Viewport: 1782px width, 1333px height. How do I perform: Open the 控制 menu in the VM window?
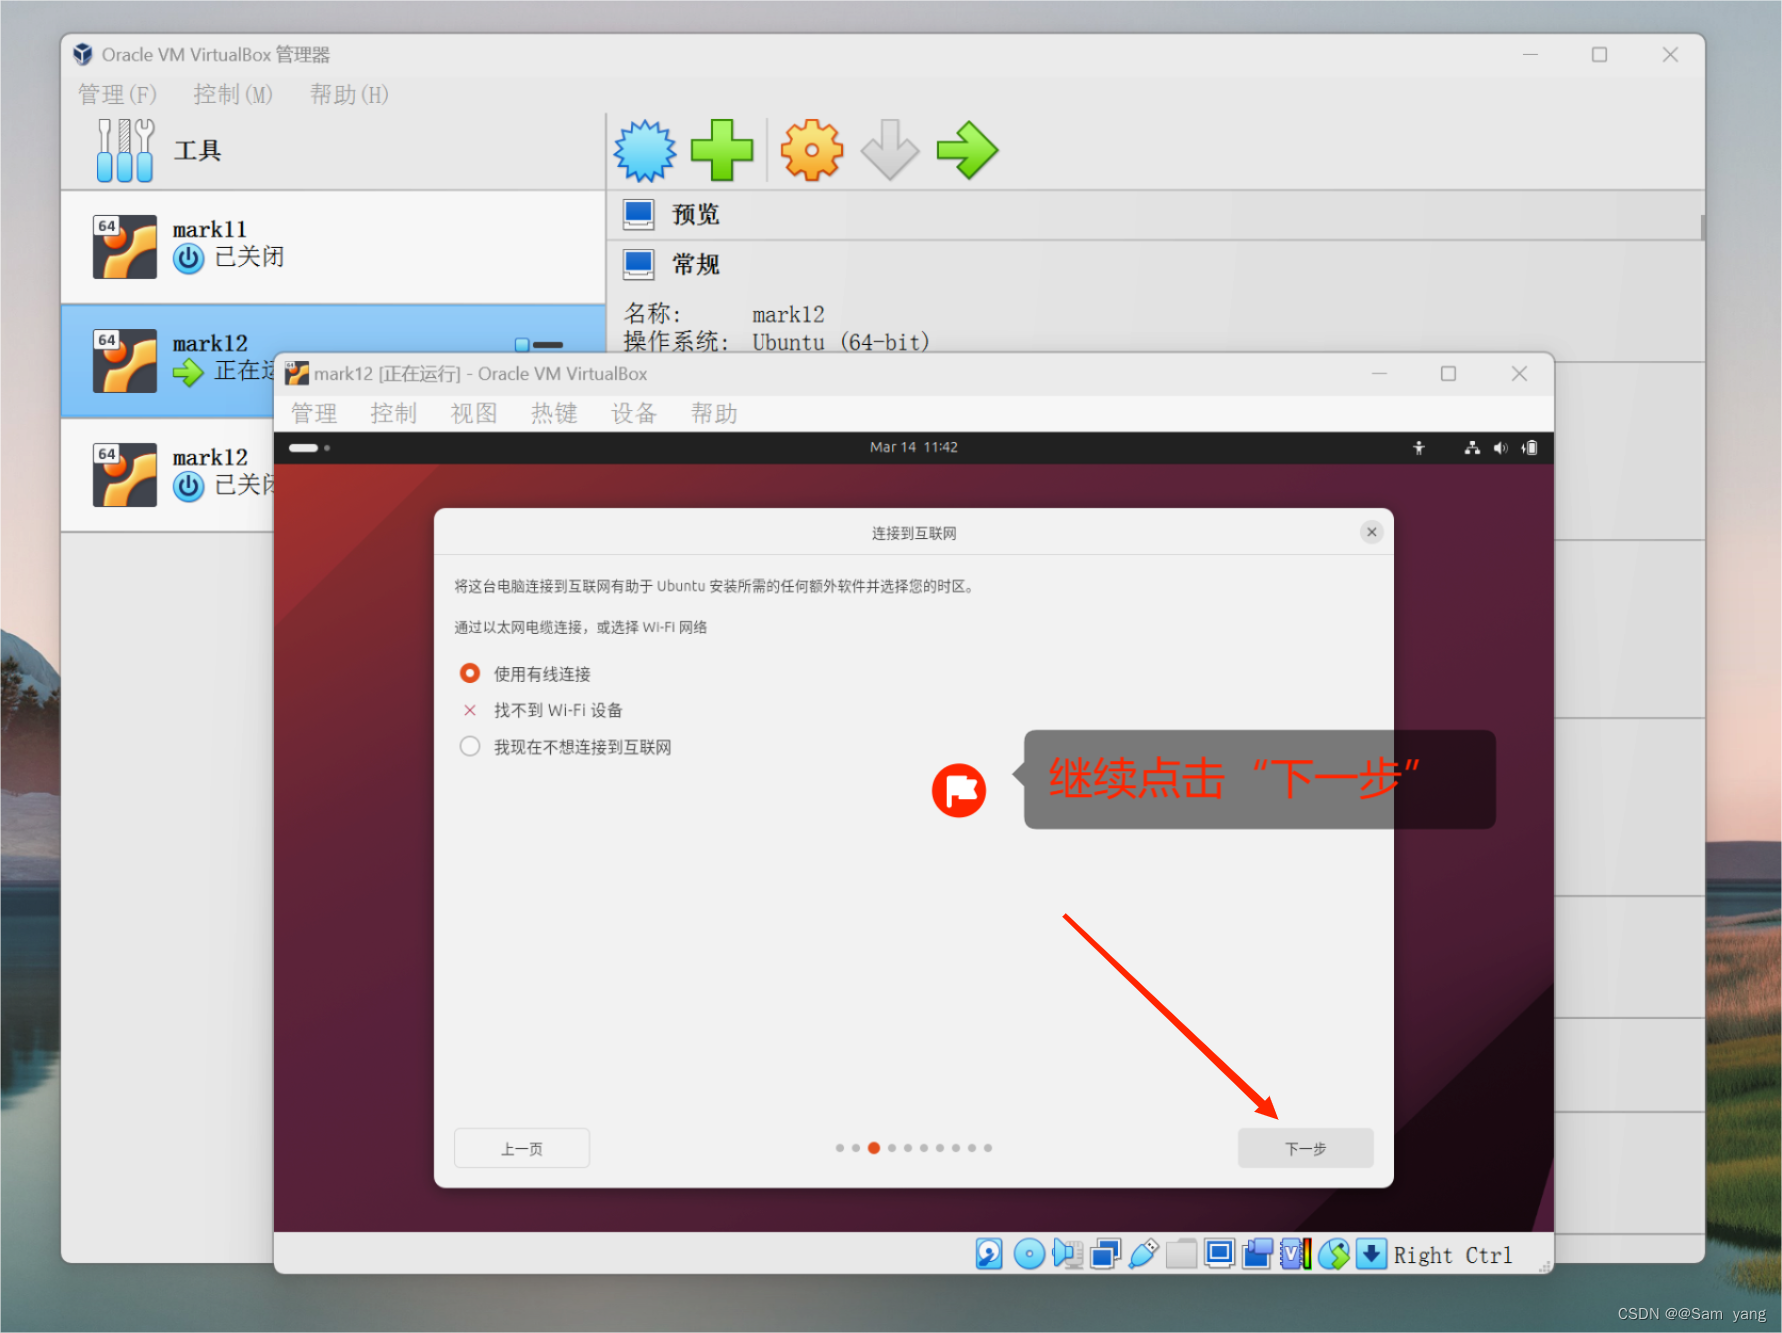393,413
